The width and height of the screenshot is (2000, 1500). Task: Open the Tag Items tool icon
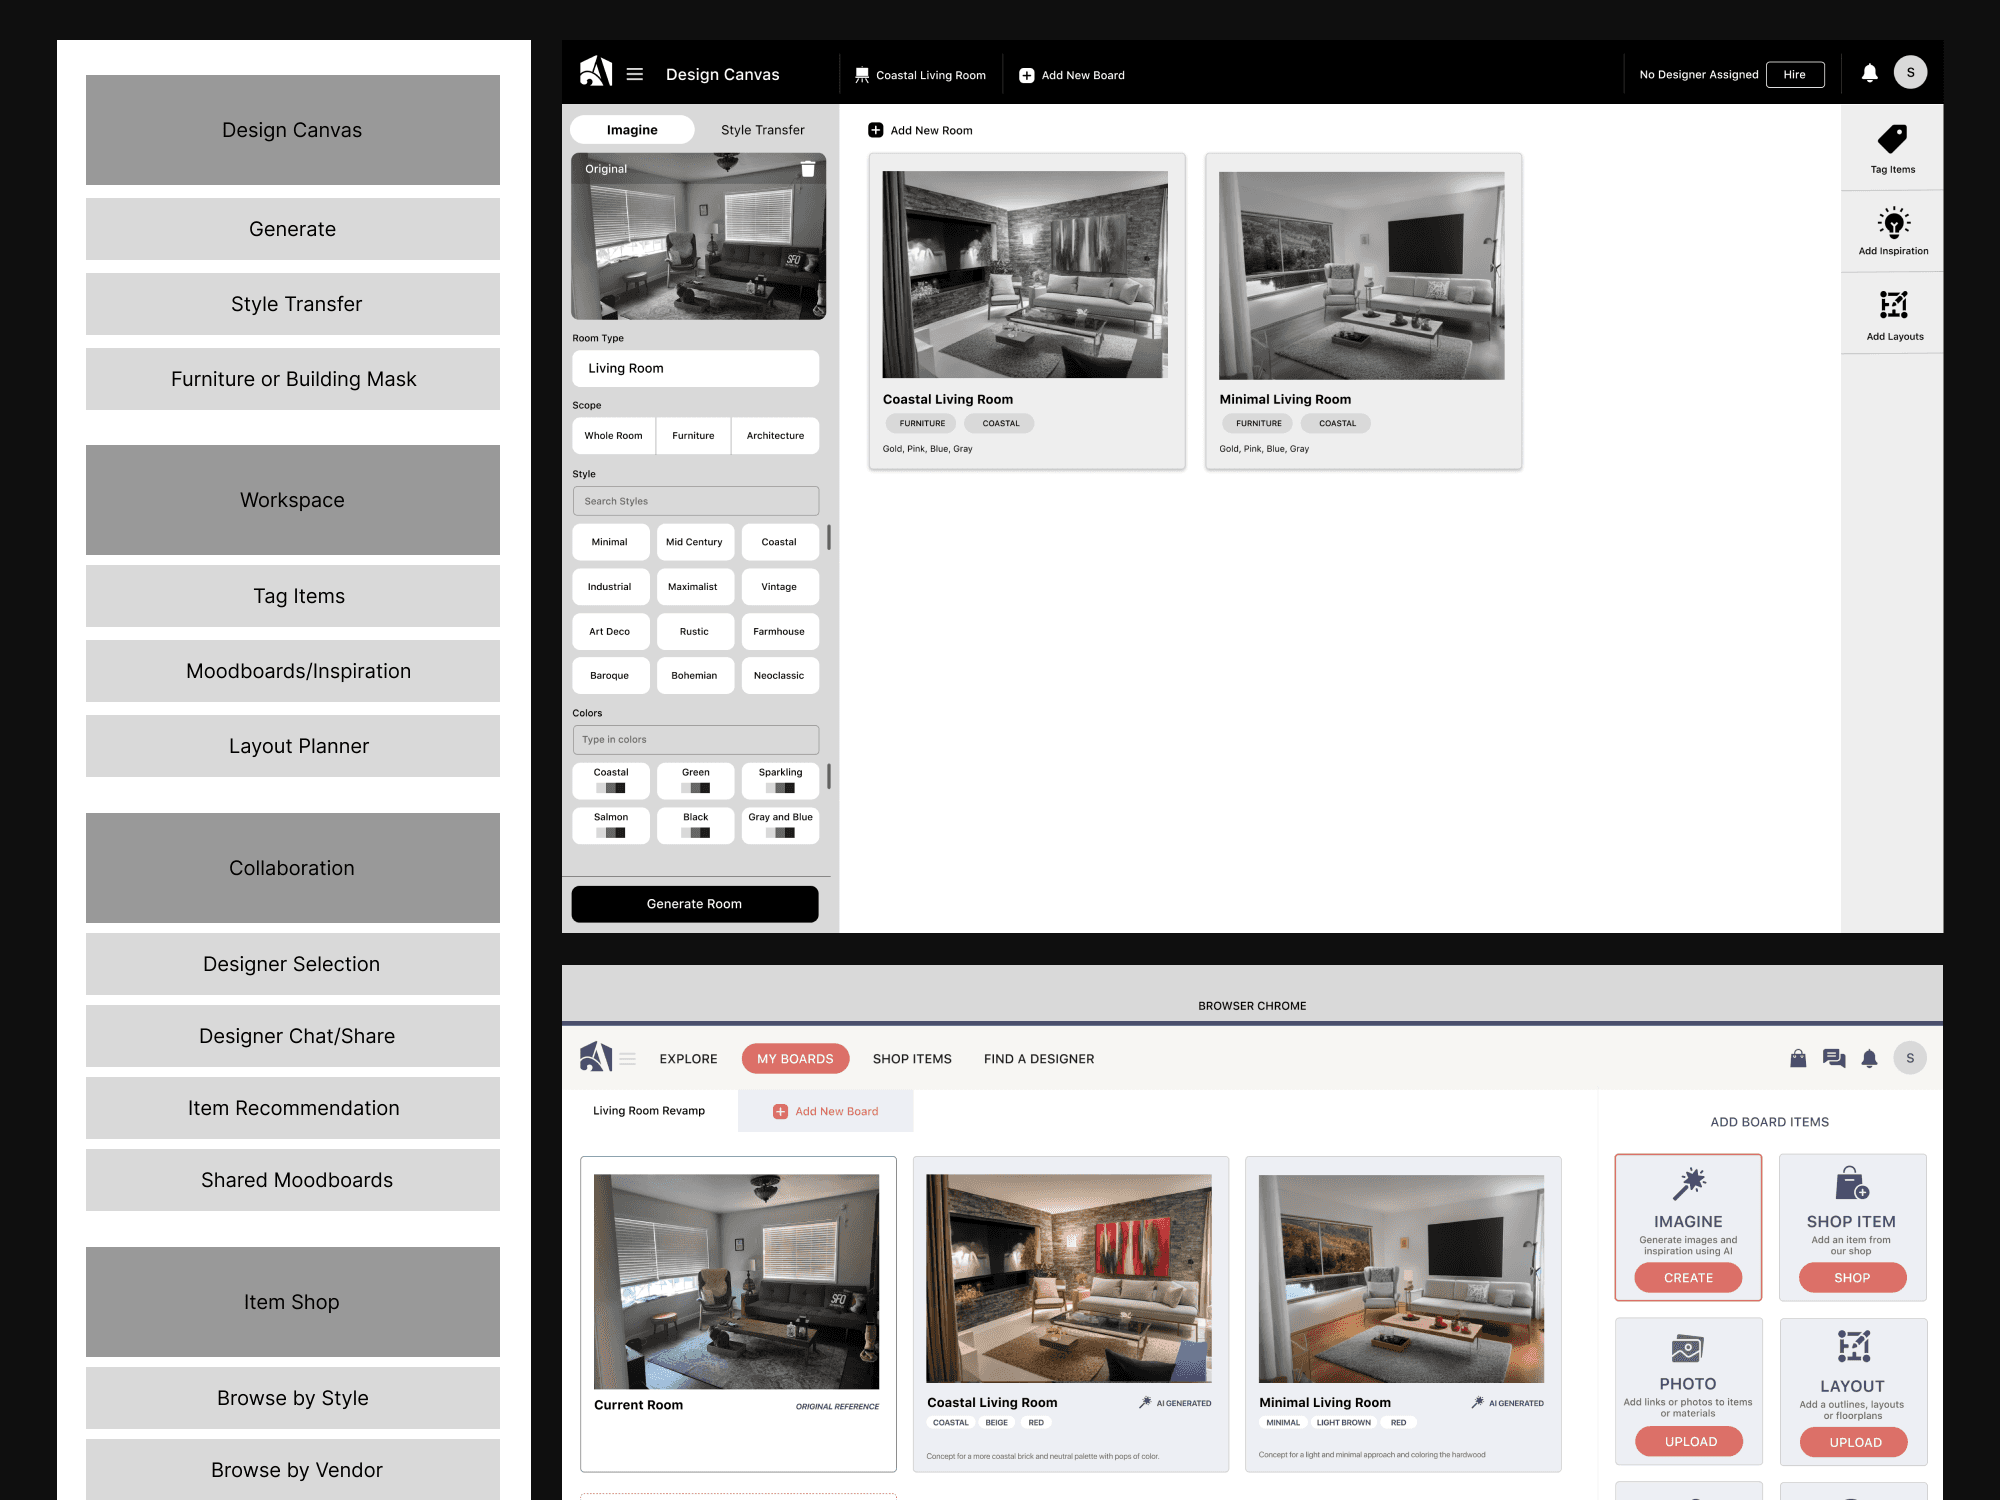(x=1892, y=139)
